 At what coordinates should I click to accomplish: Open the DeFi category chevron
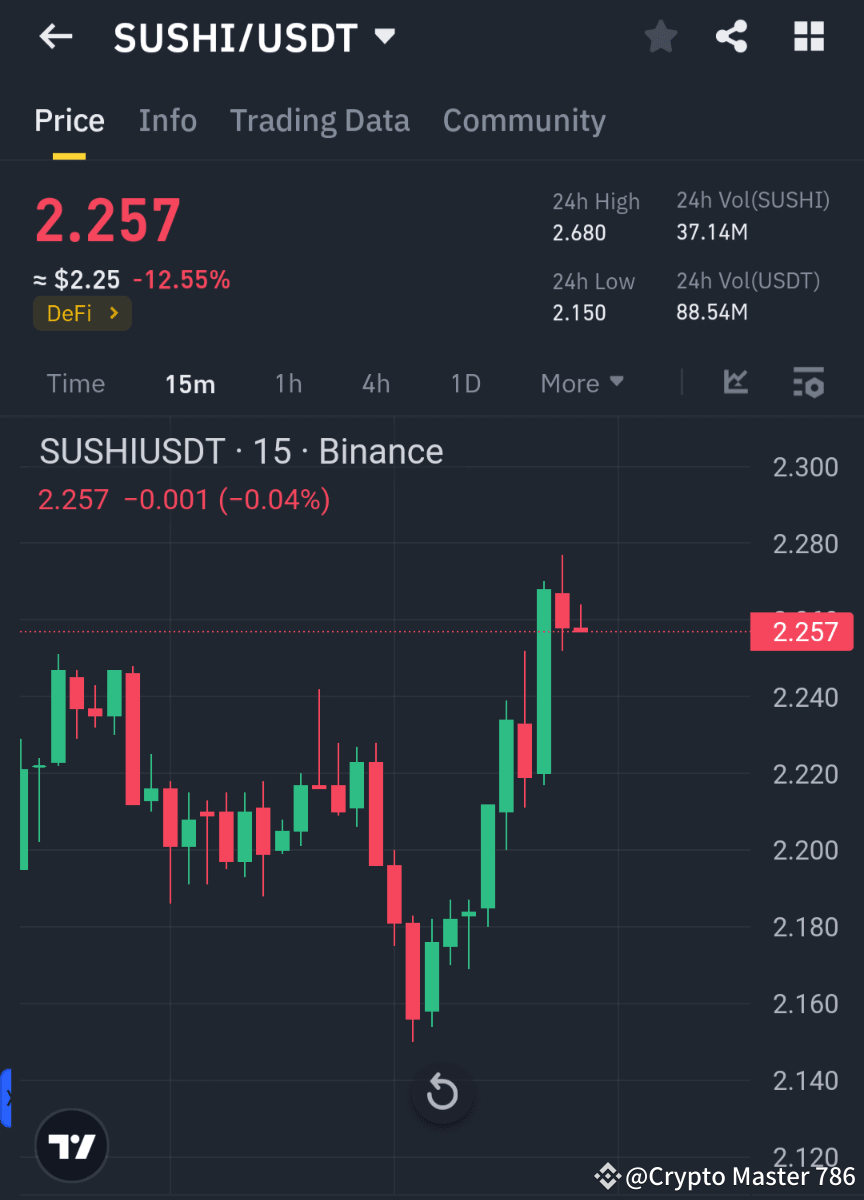(113, 312)
